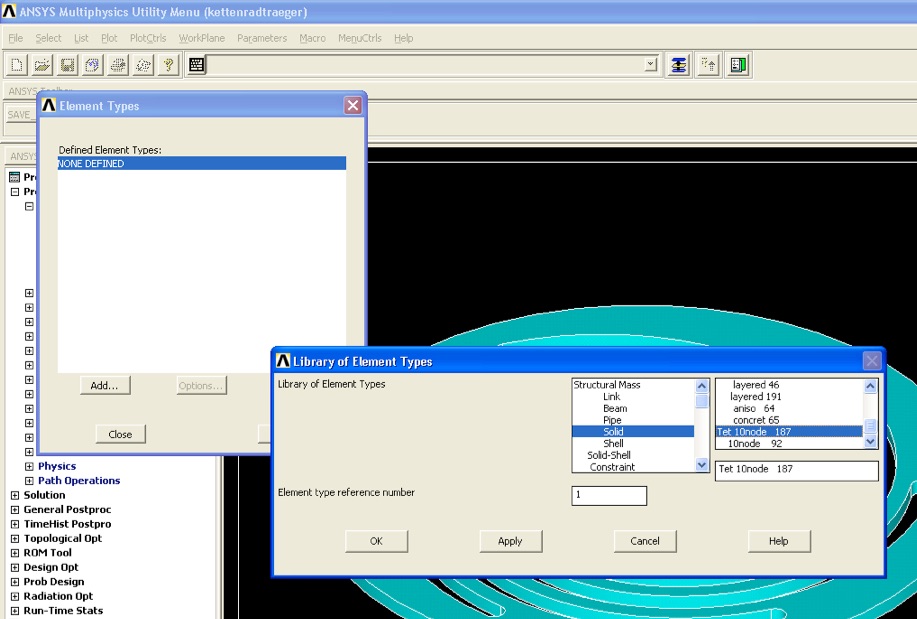The height and width of the screenshot is (619, 917).
Task: Open the File menu
Action: click(16, 38)
